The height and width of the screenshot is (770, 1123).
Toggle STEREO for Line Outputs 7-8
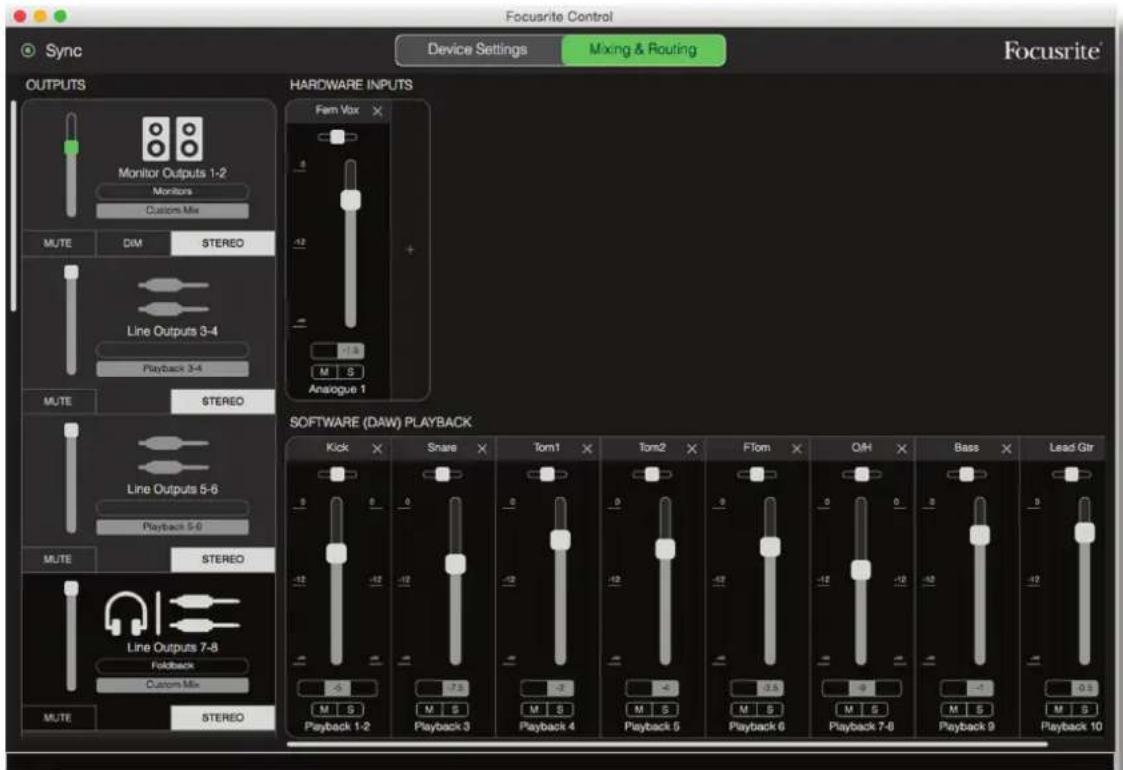[x=223, y=717]
